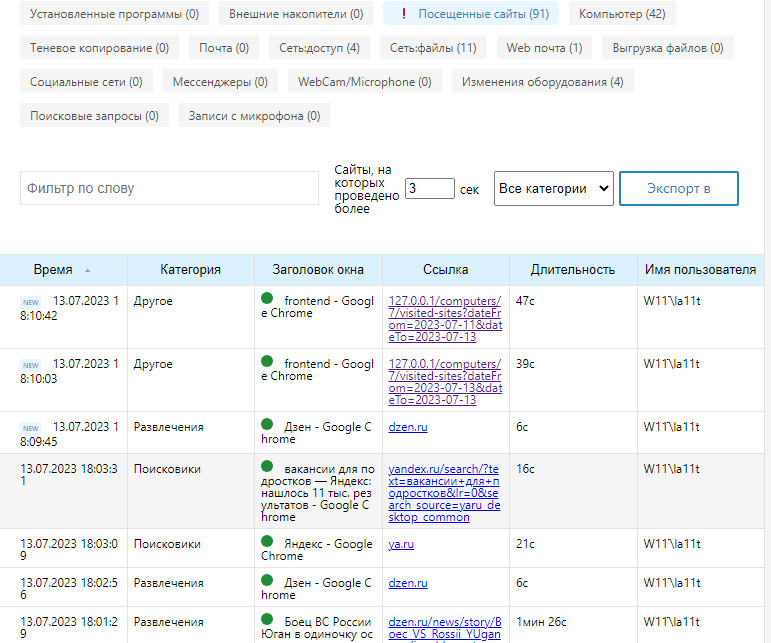Open the Web почта (1) tab

(x=544, y=48)
